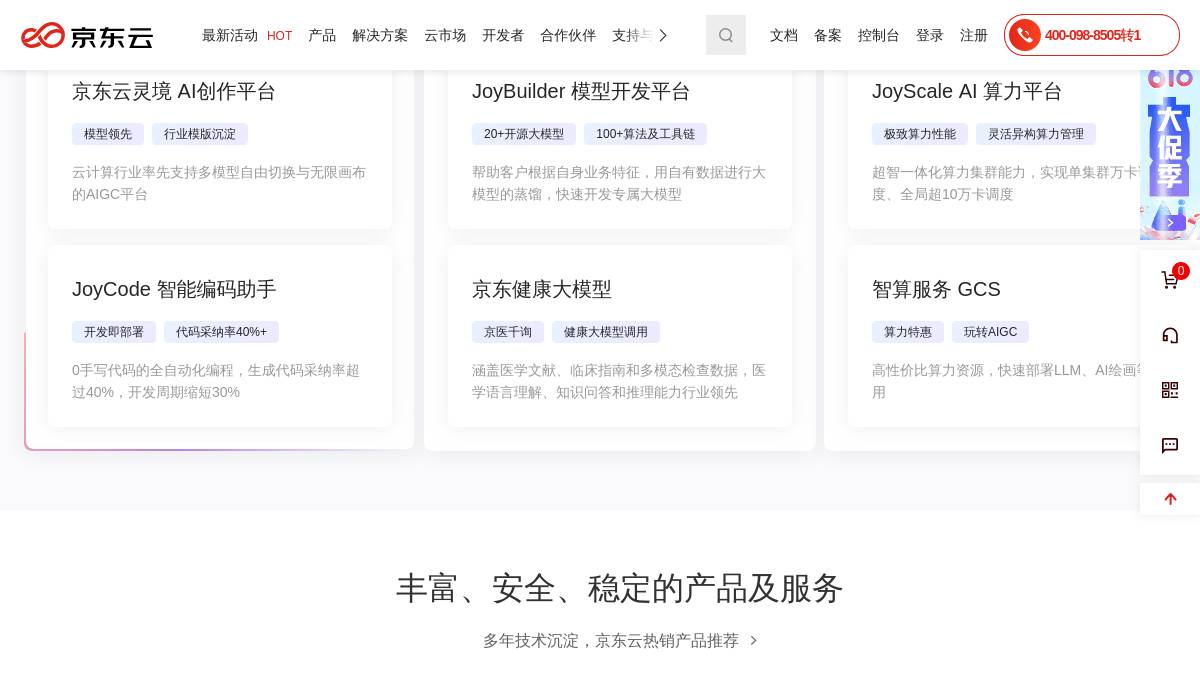Open the search icon button
The height and width of the screenshot is (675, 1200).
coord(726,35)
